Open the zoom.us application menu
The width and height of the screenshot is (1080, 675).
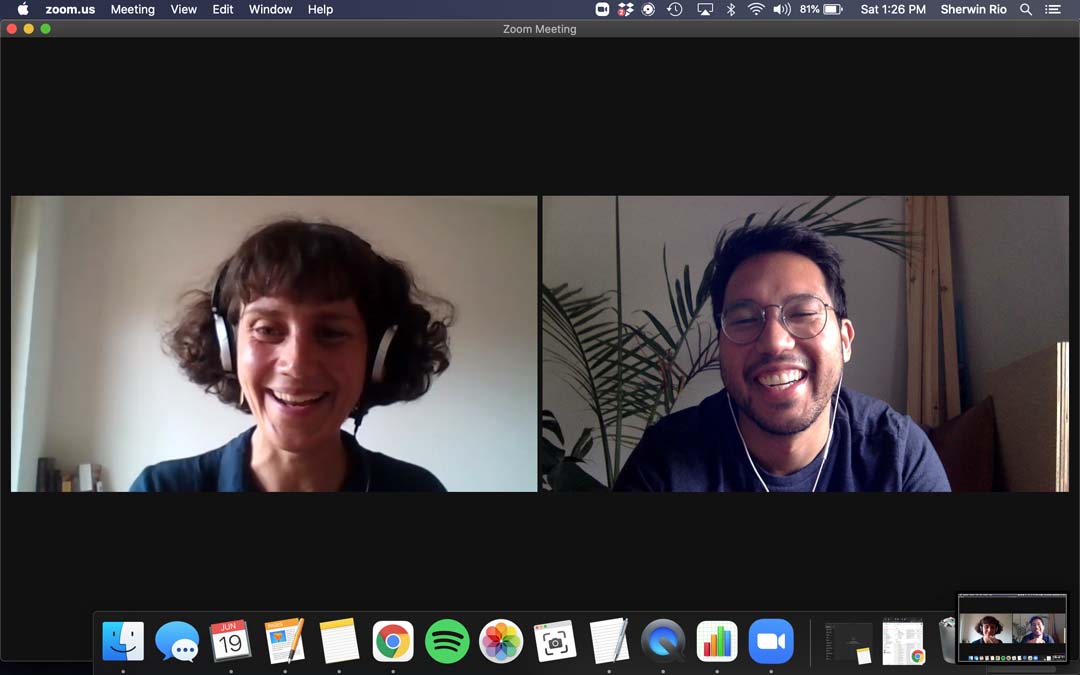[x=70, y=9]
